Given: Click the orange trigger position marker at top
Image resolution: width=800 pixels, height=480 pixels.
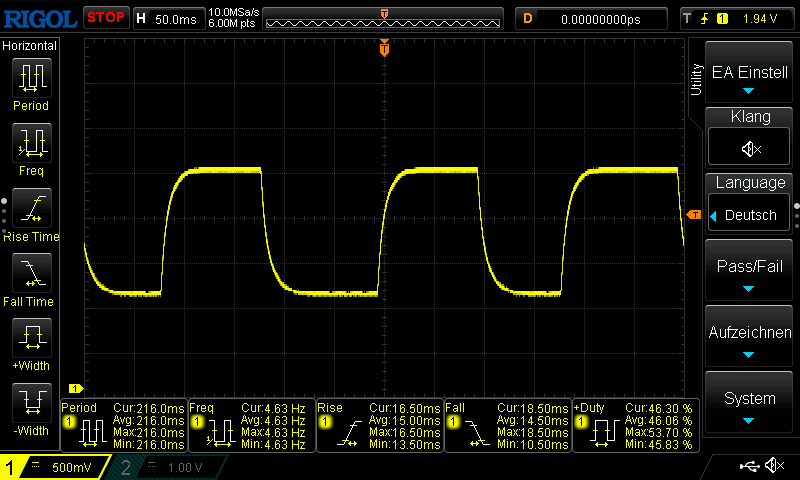Looking at the screenshot, I should tap(384, 48).
